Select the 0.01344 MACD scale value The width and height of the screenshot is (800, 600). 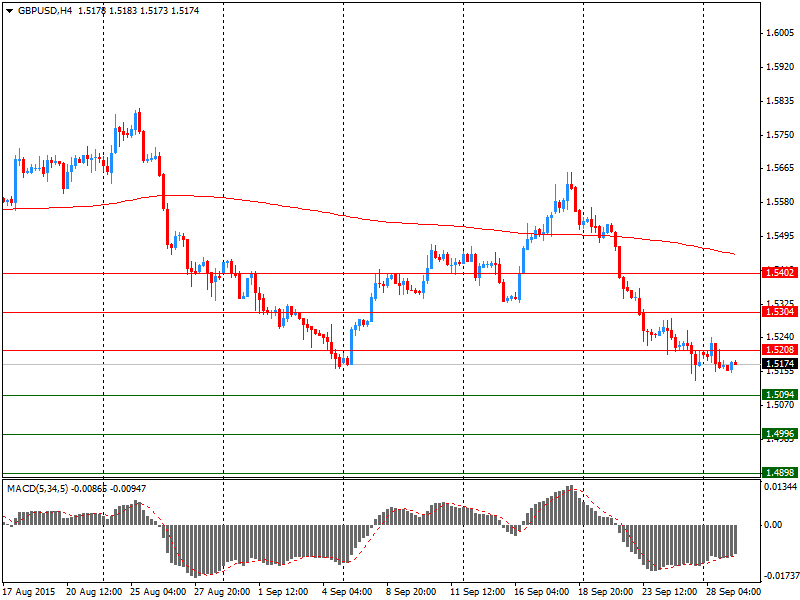pyautogui.click(x=781, y=487)
